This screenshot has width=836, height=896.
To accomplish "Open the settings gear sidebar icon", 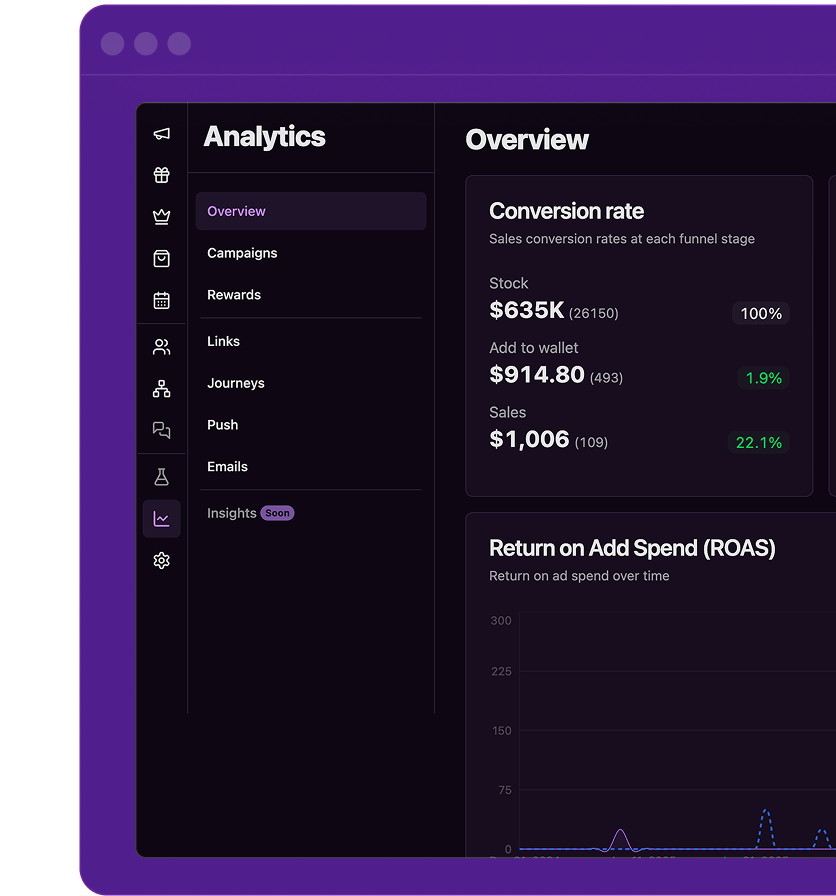I will pyautogui.click(x=162, y=561).
